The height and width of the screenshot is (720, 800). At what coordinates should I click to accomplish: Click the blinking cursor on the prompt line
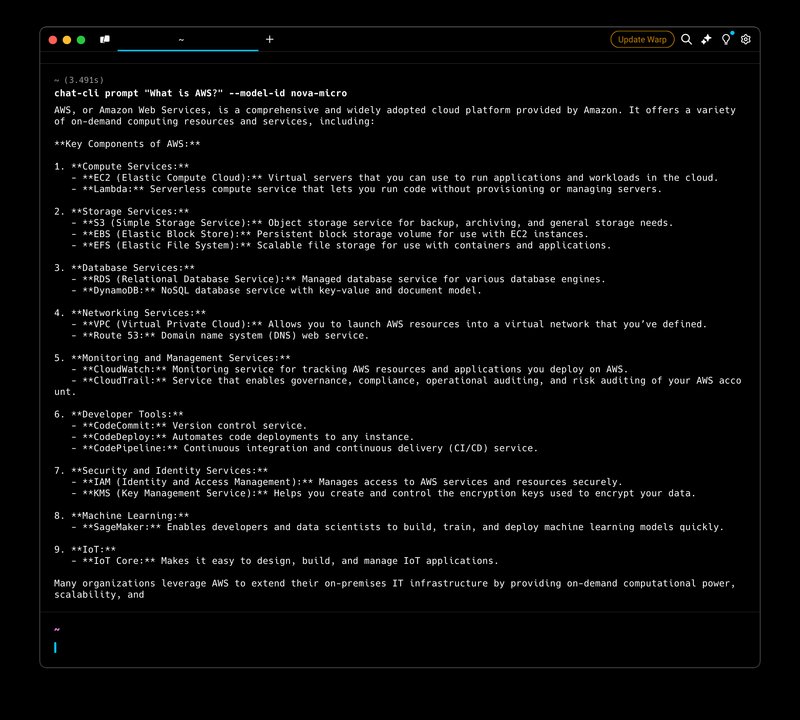(x=57, y=646)
